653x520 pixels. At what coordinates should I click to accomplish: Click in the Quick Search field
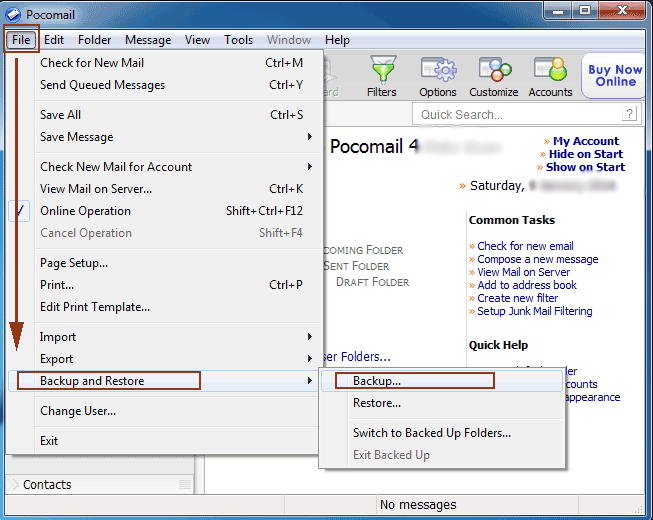[x=516, y=114]
